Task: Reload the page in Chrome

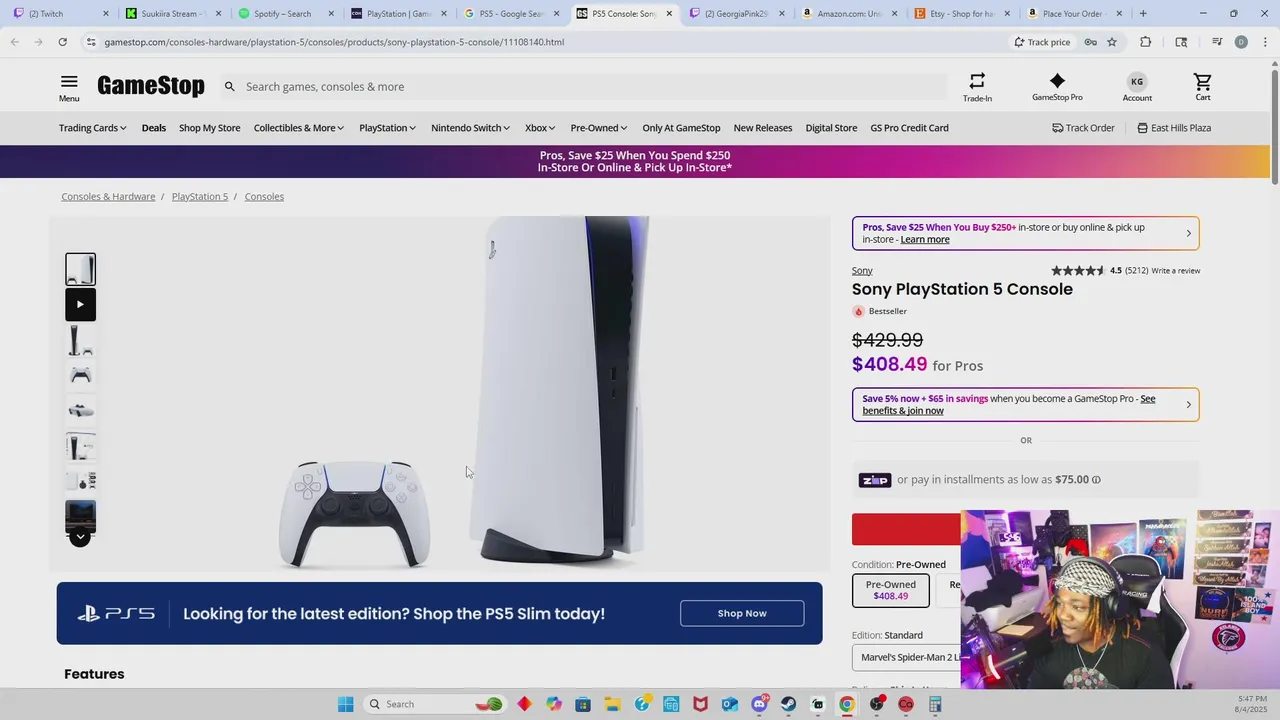Action: (x=62, y=42)
